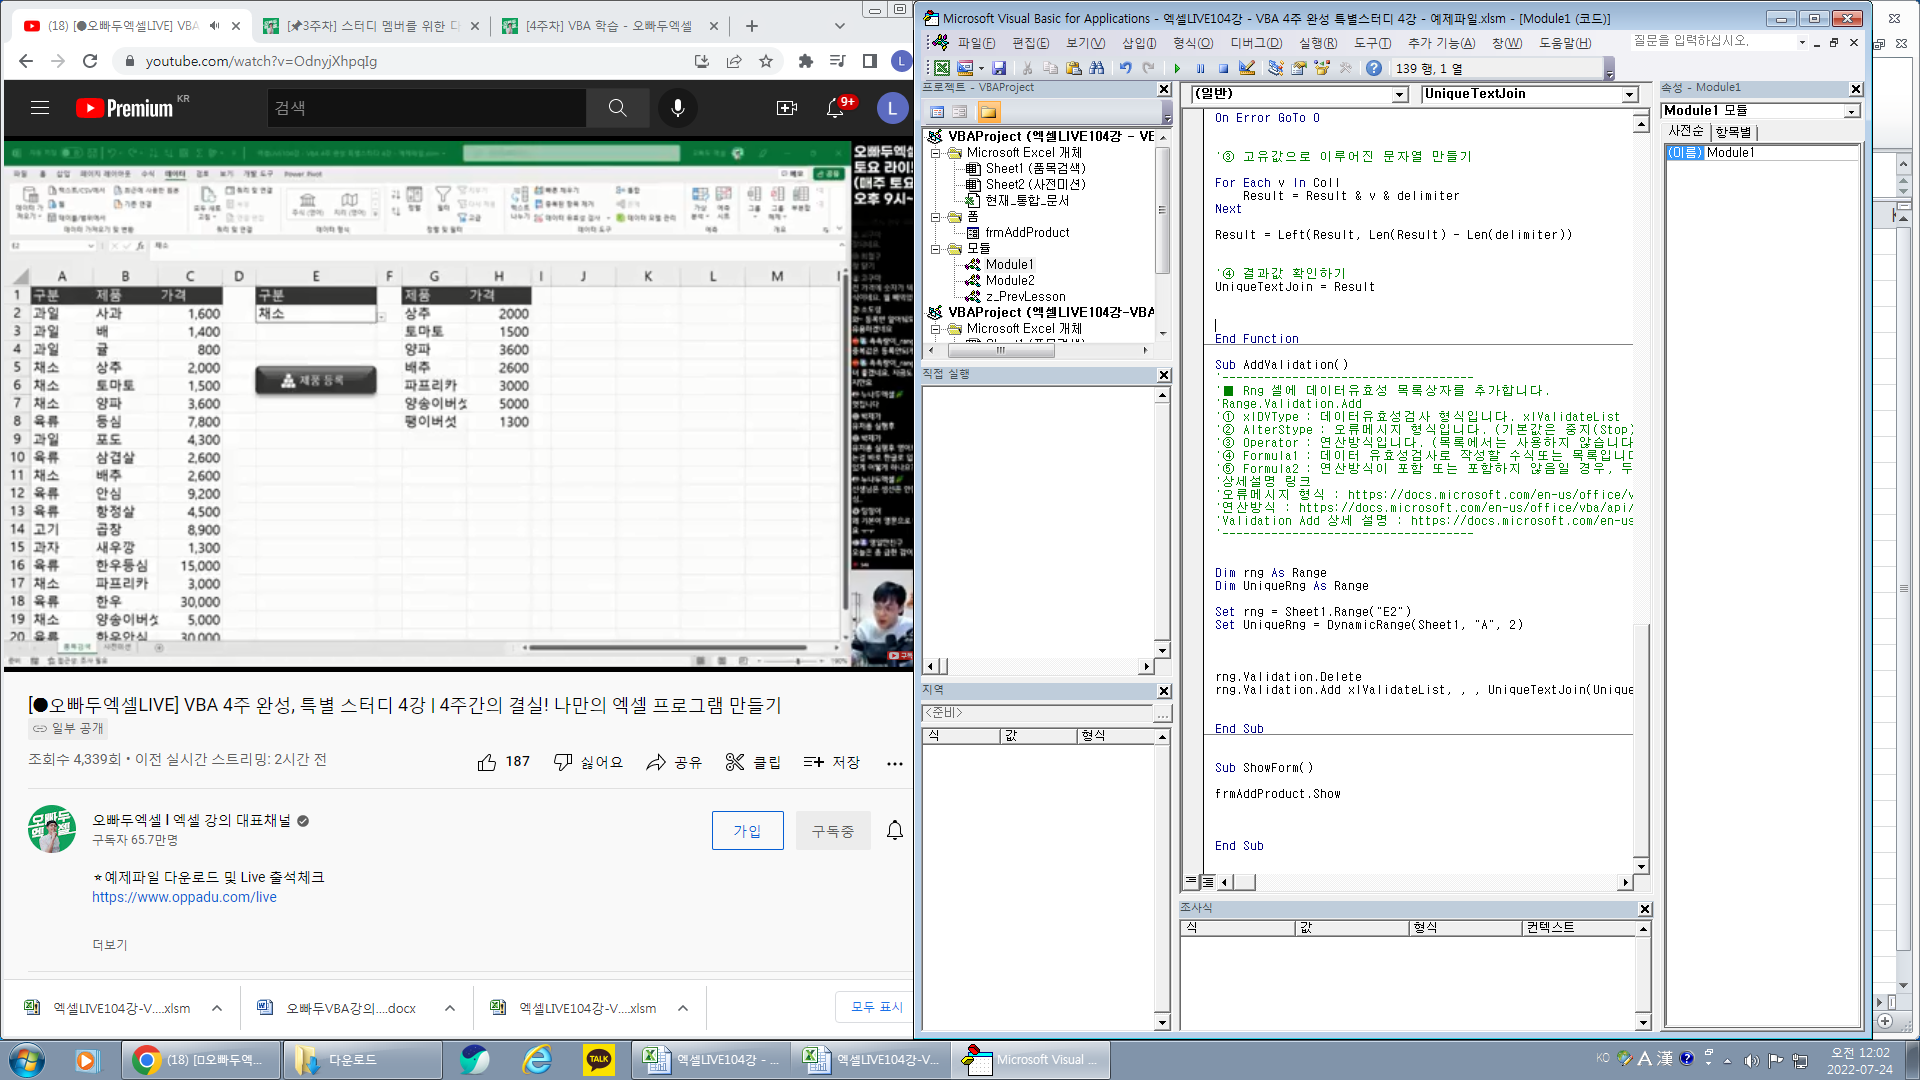The width and height of the screenshot is (1920, 1080).
Task: Open the (일반) object dropdown
Action: pyautogui.click(x=1399, y=94)
